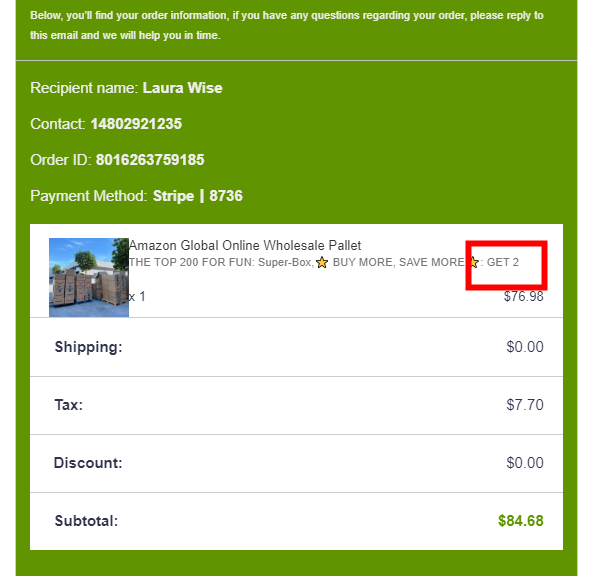Click the $7.70 tax amount
This screenshot has height=576, width=600.
click(x=525, y=405)
